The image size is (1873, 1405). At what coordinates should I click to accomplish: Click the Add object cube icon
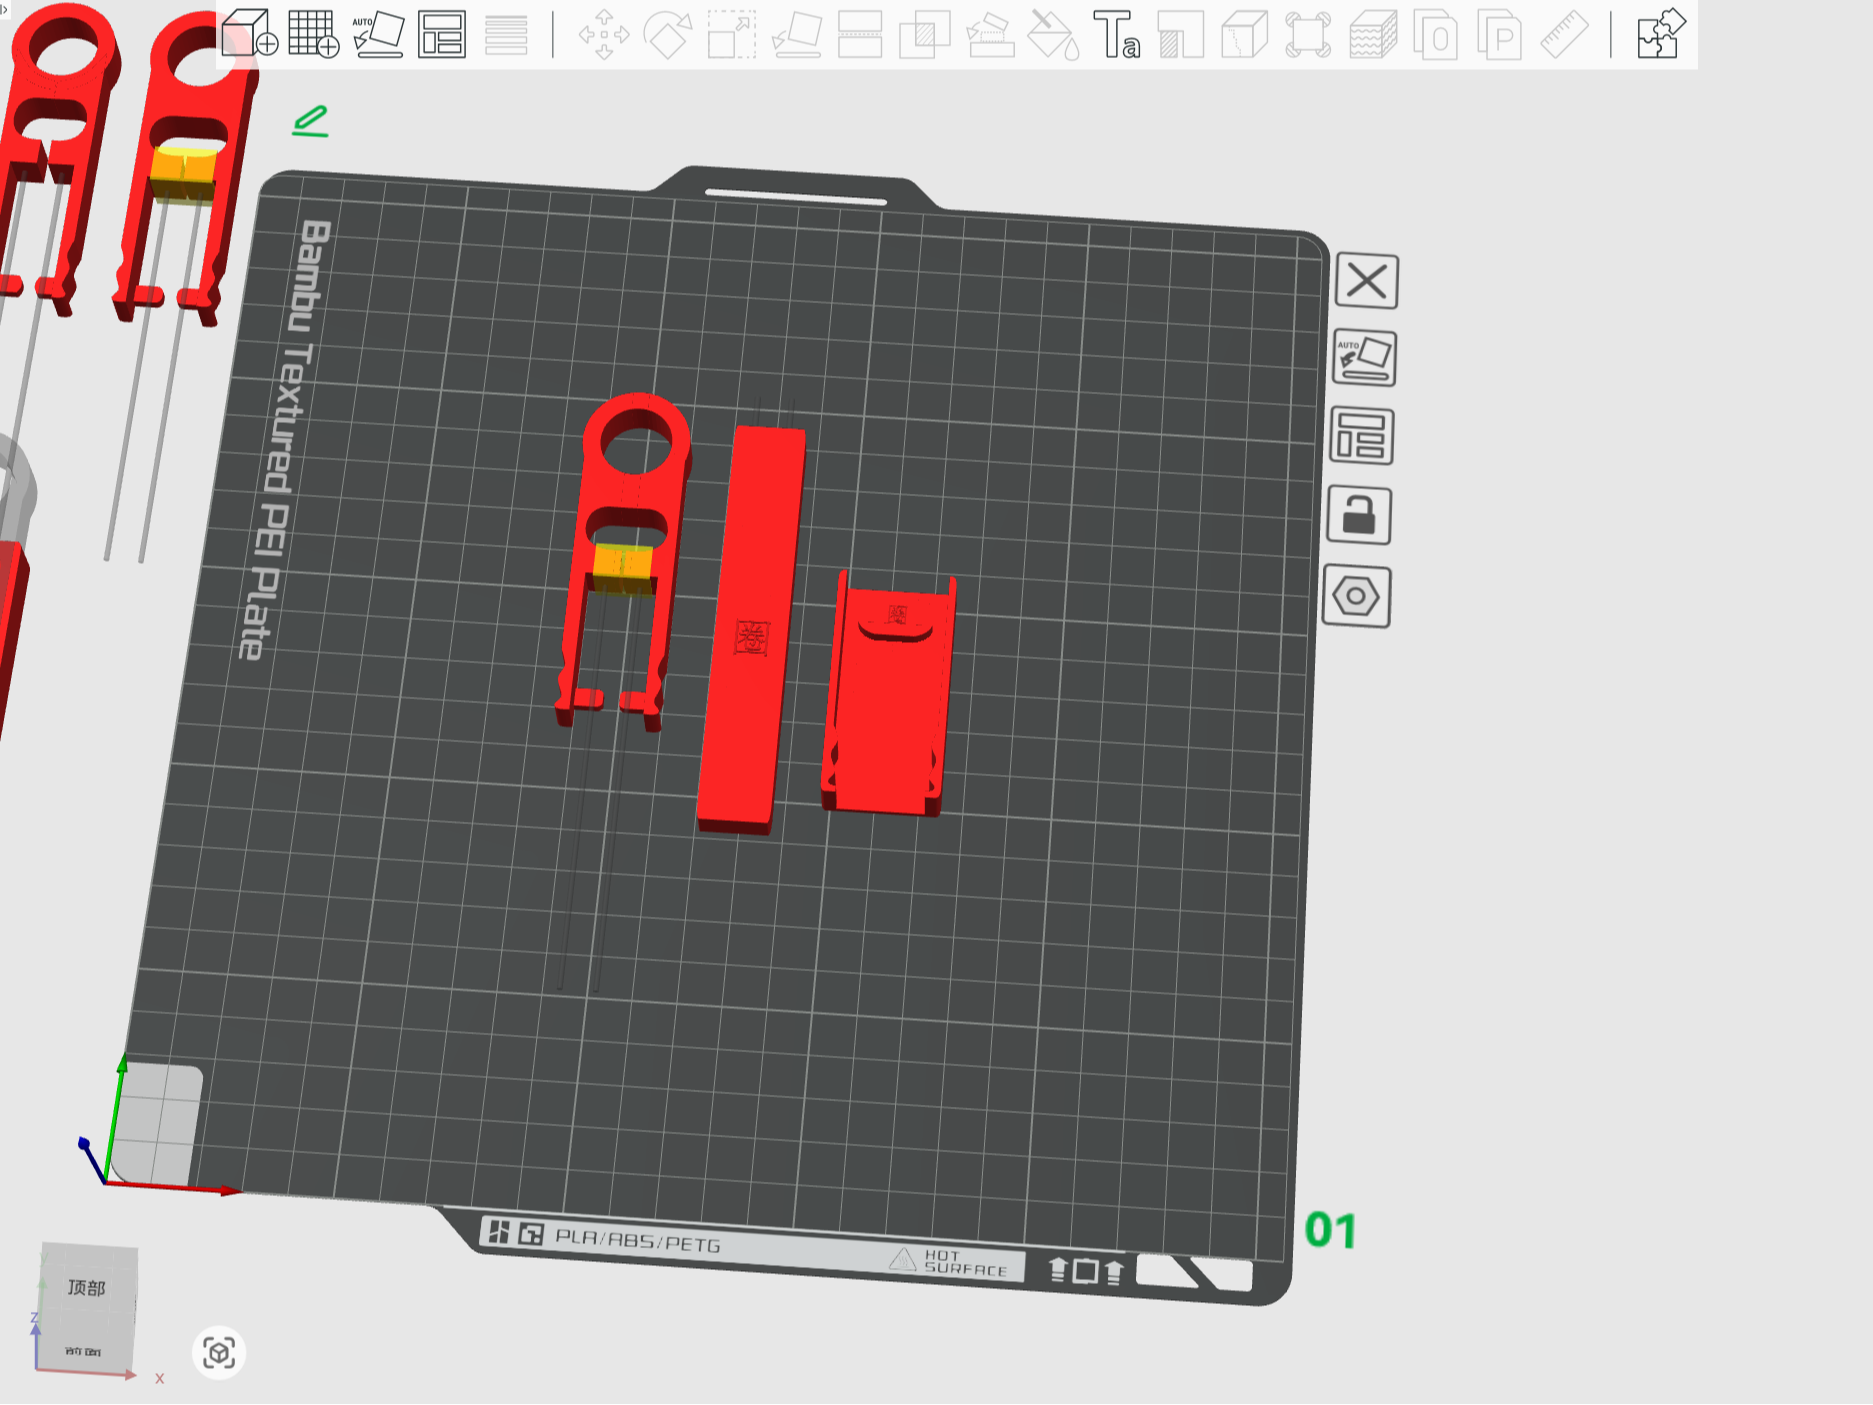[249, 34]
